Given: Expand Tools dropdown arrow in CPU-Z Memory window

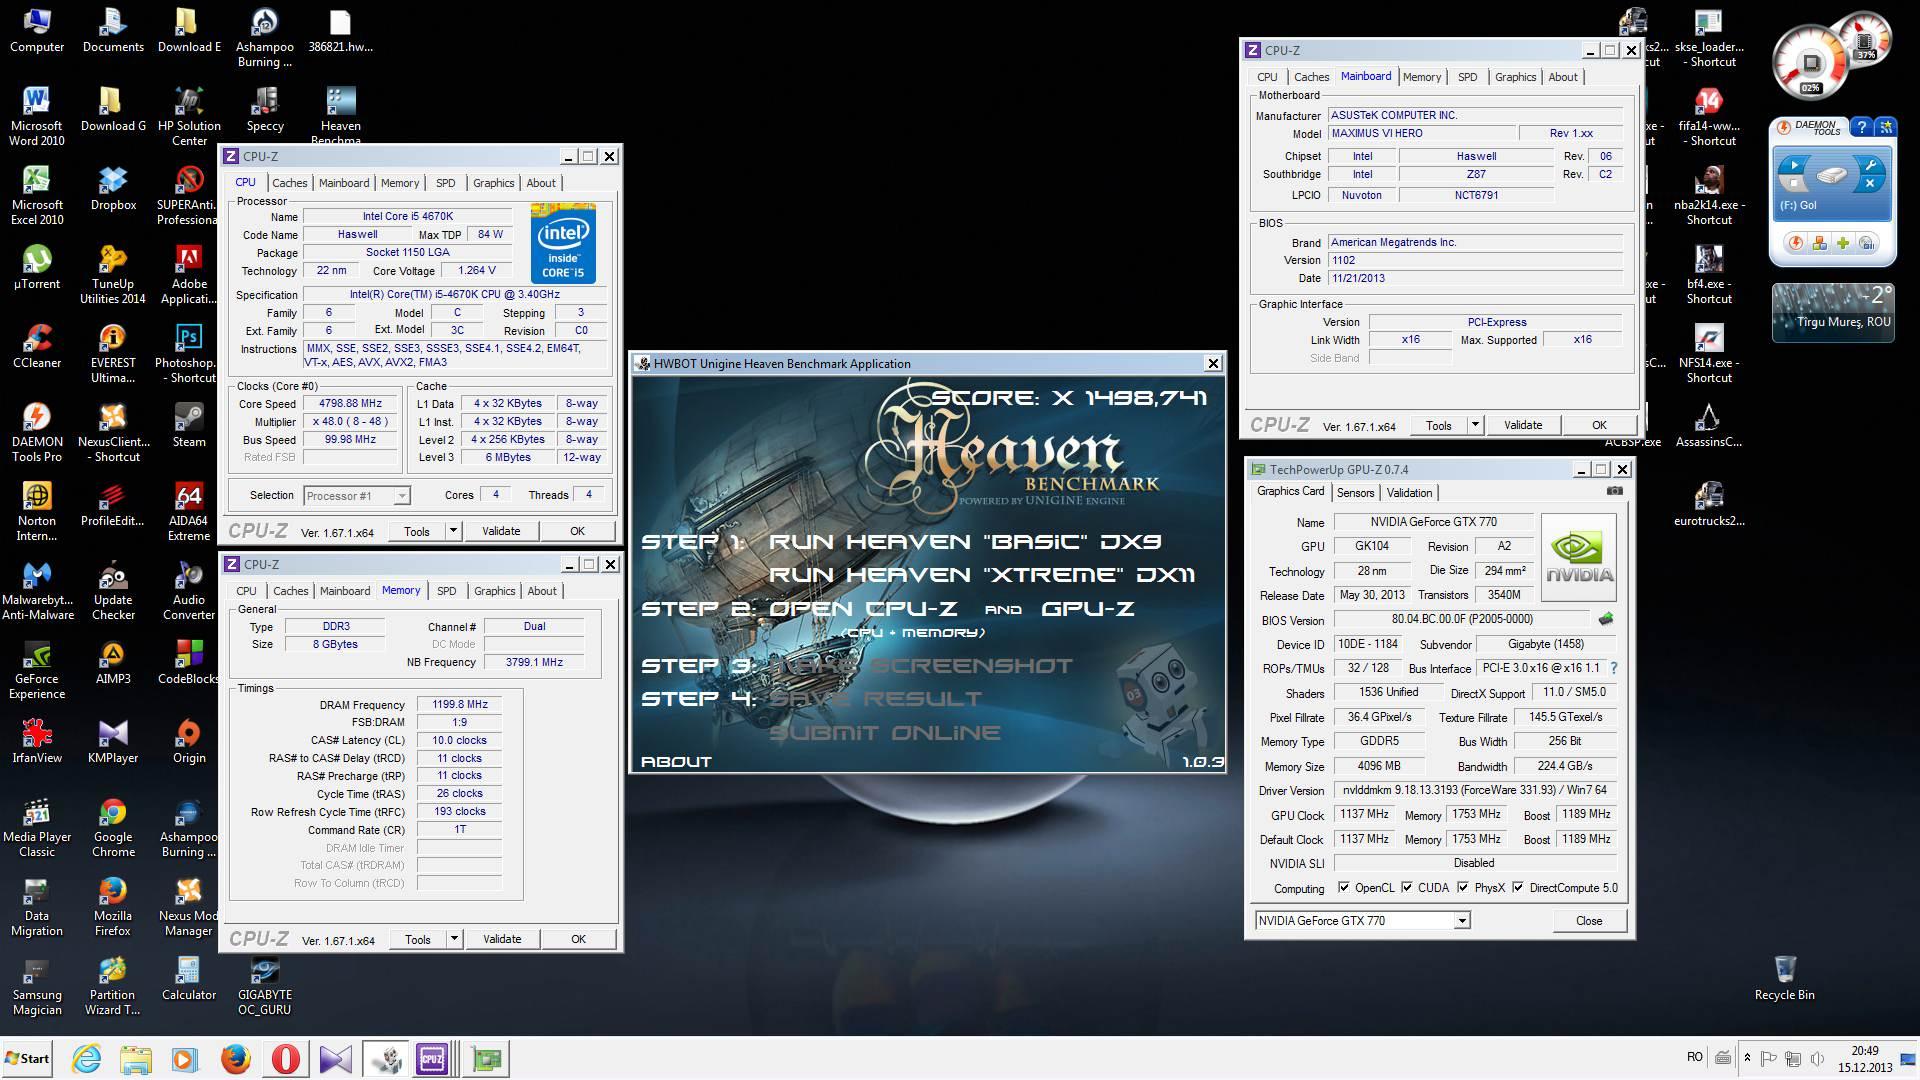Looking at the screenshot, I should point(454,939).
